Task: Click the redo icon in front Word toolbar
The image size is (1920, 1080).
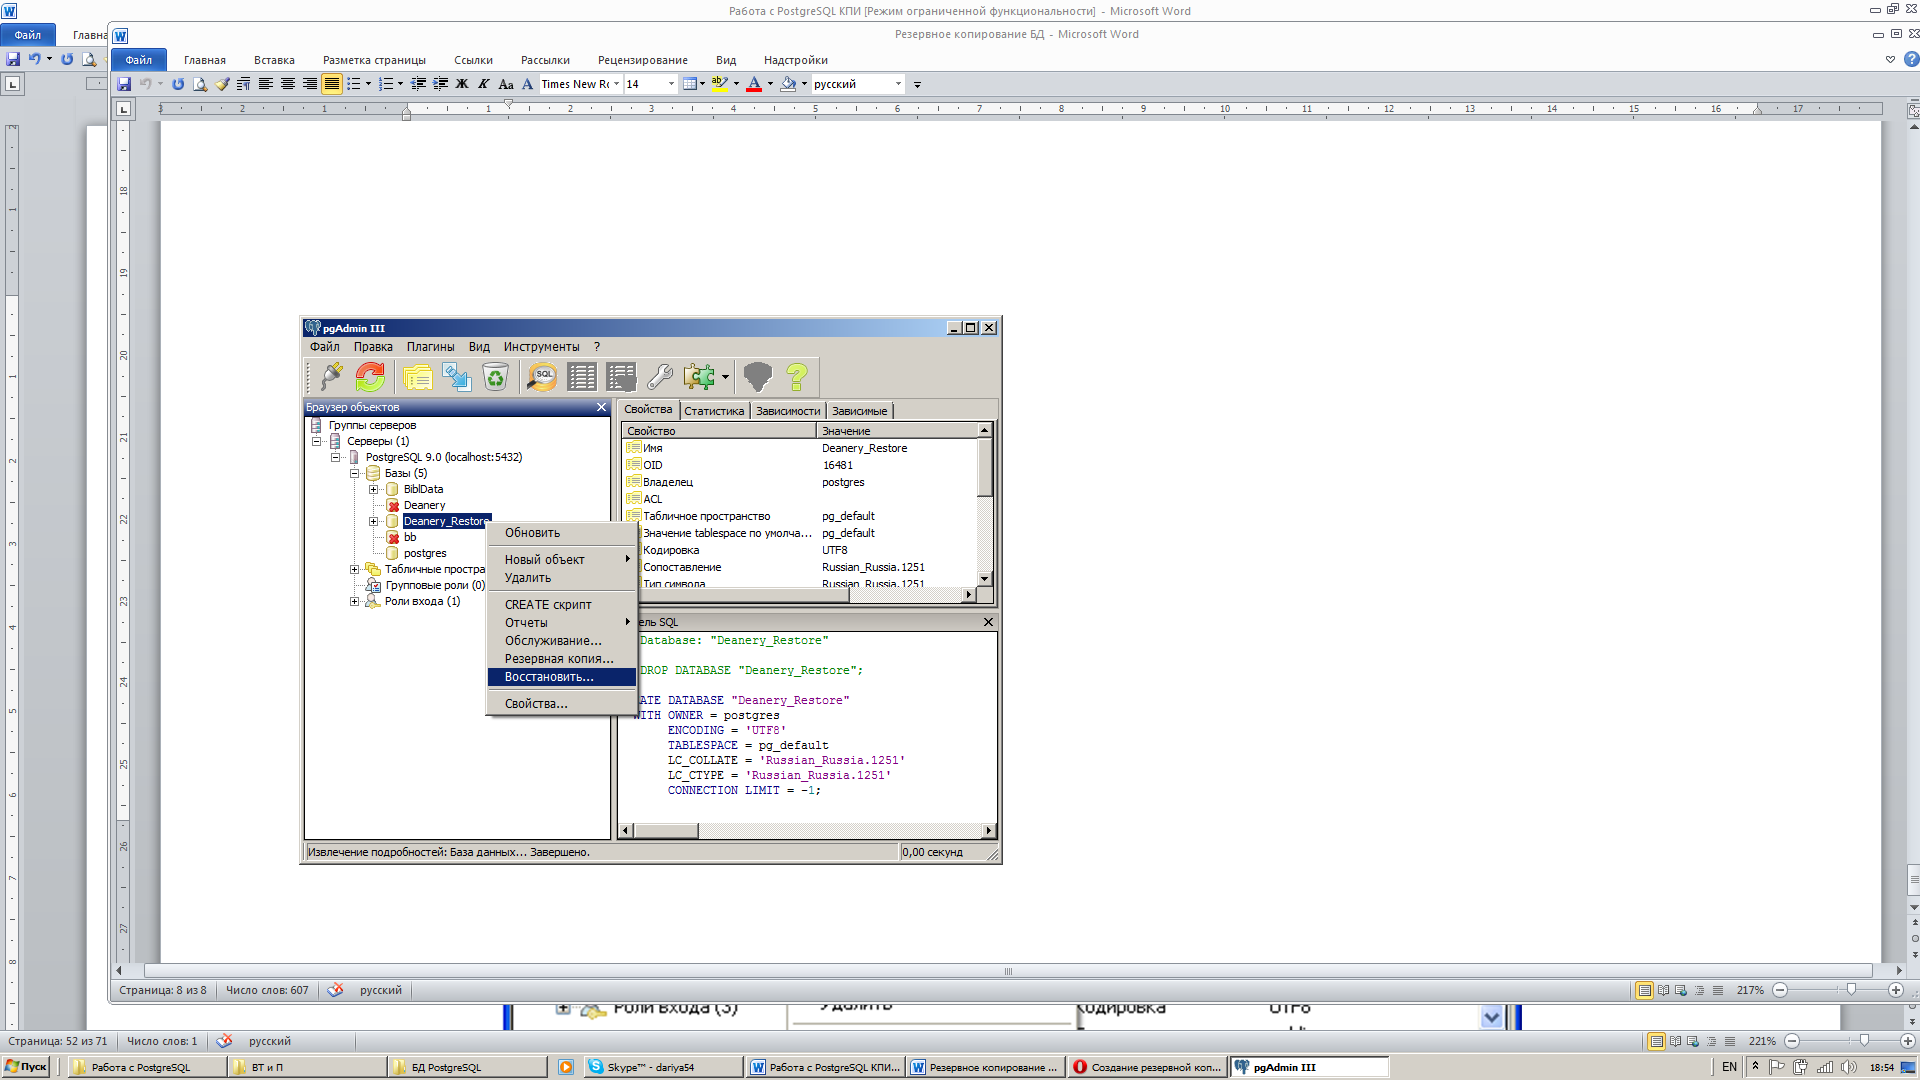Action: point(177,84)
